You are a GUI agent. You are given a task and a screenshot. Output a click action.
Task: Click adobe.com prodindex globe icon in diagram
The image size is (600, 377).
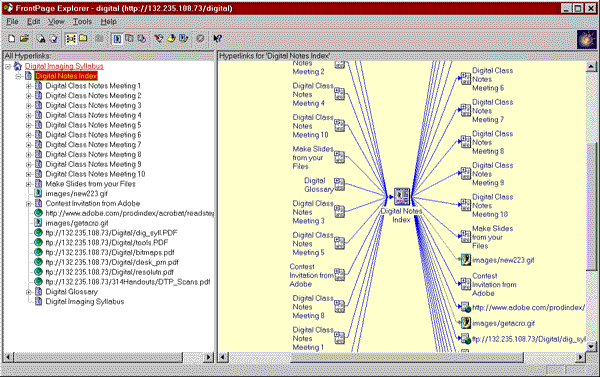pyautogui.click(x=466, y=307)
